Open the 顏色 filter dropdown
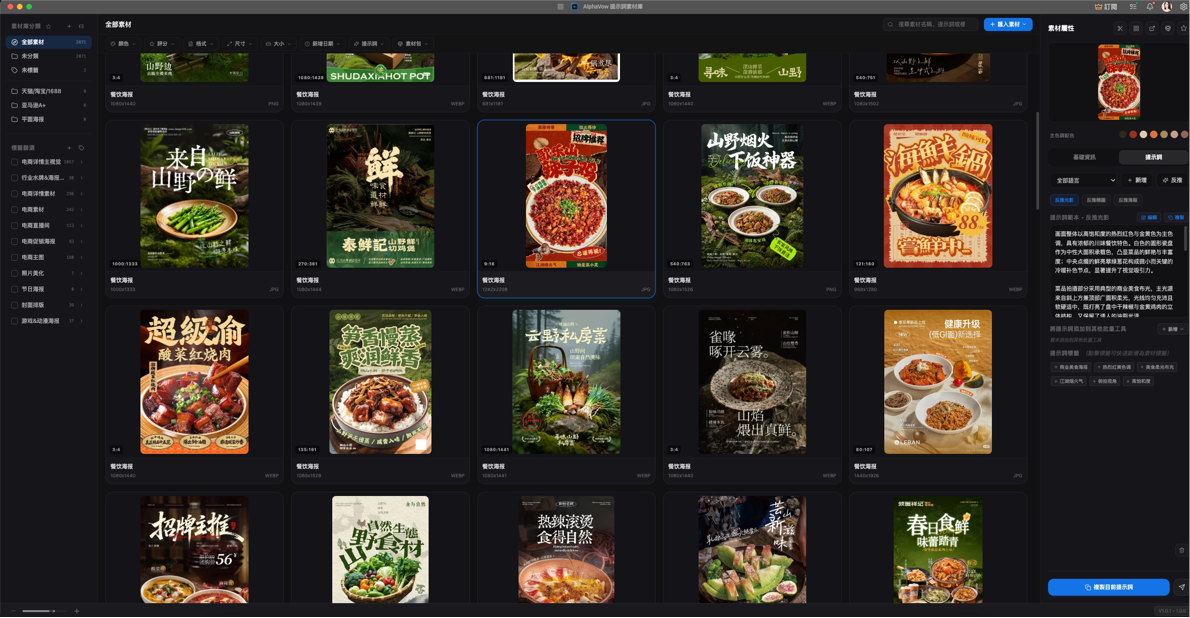Viewport: 1190px width, 618px height. (x=122, y=44)
